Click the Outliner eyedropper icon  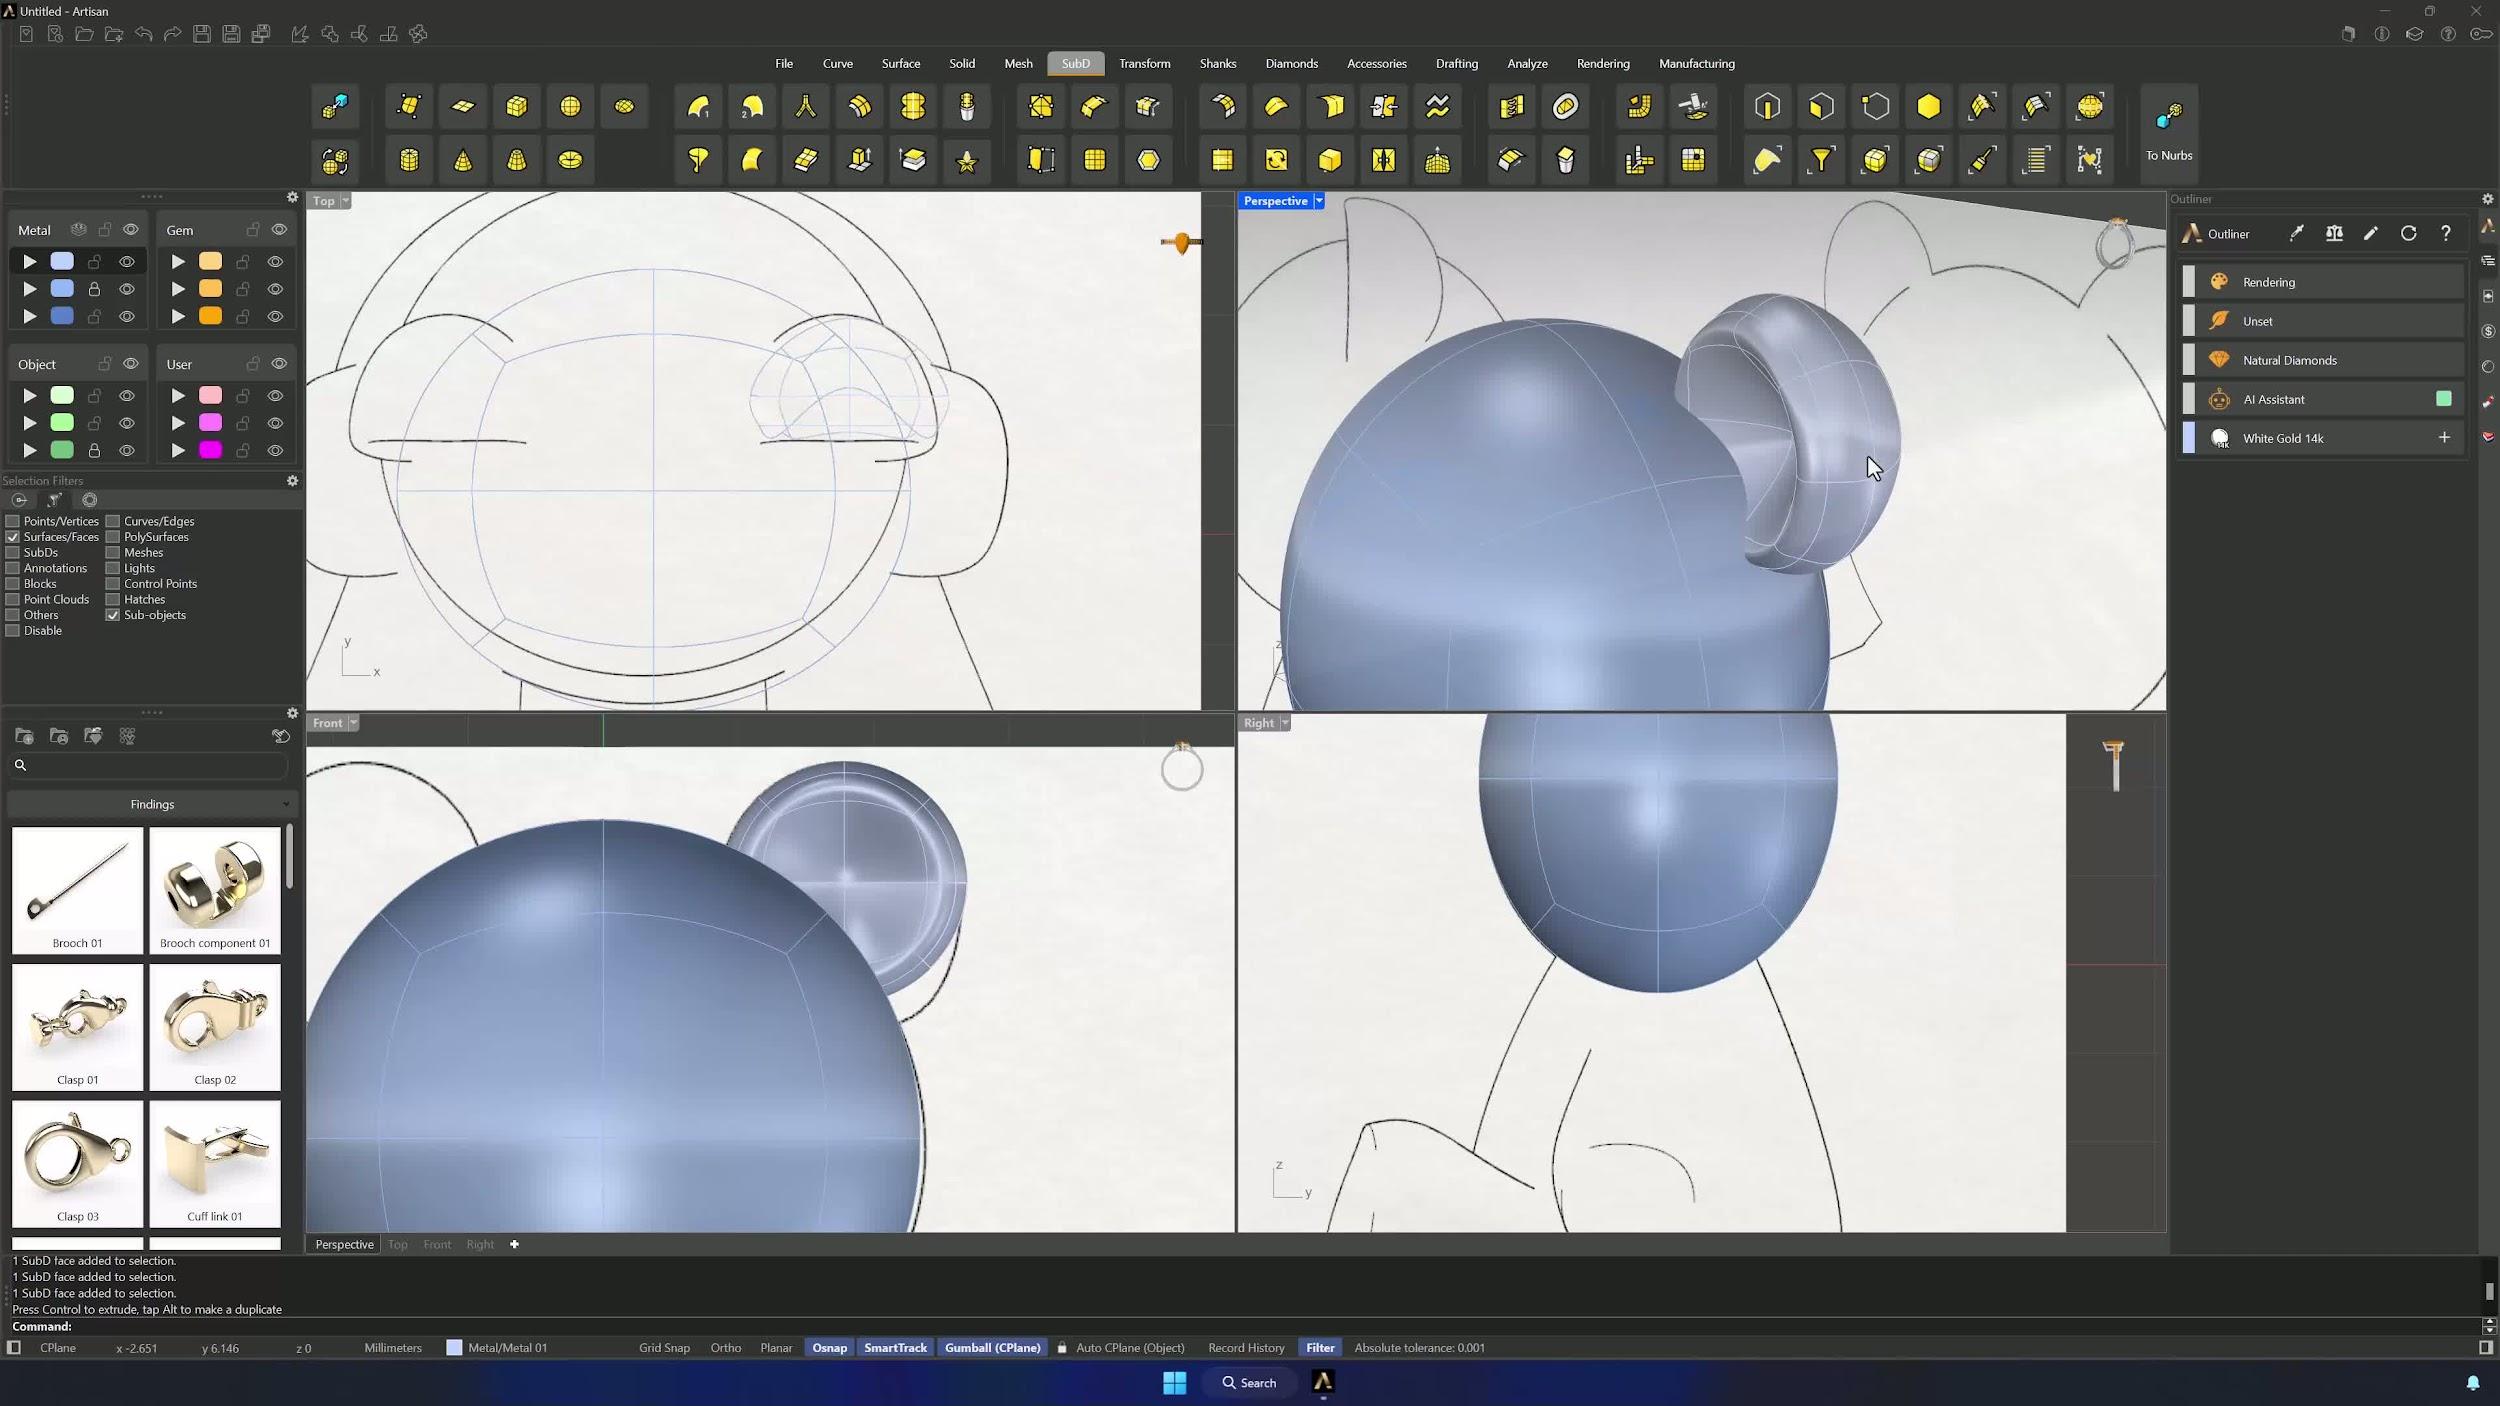(x=2297, y=233)
